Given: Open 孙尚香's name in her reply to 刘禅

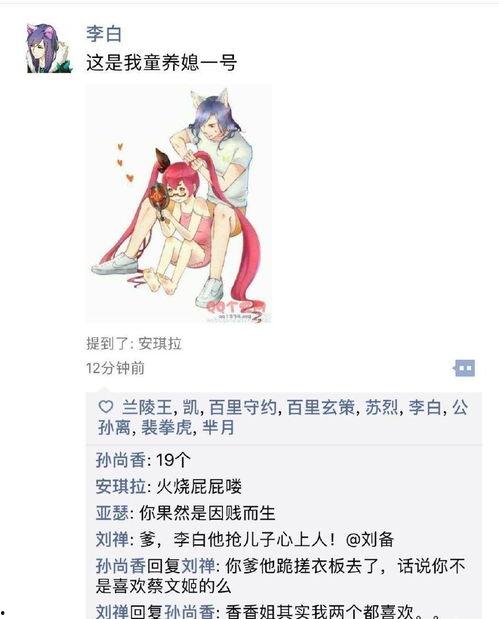Looking at the screenshot, I should [x=121, y=566].
